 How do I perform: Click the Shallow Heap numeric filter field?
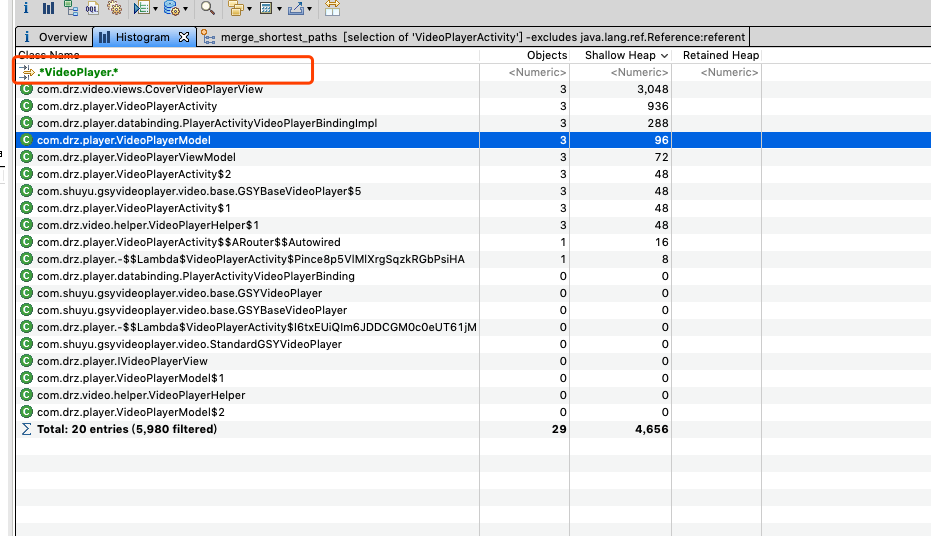(x=639, y=72)
